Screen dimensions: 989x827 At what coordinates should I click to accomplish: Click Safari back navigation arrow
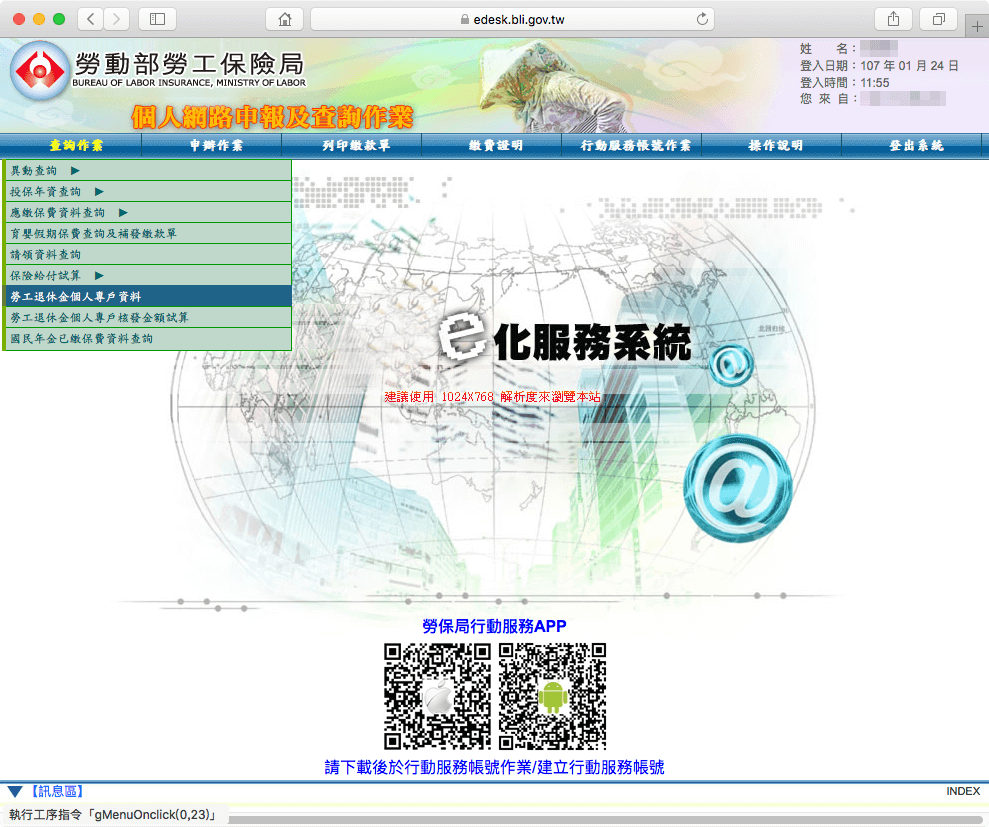click(x=91, y=19)
